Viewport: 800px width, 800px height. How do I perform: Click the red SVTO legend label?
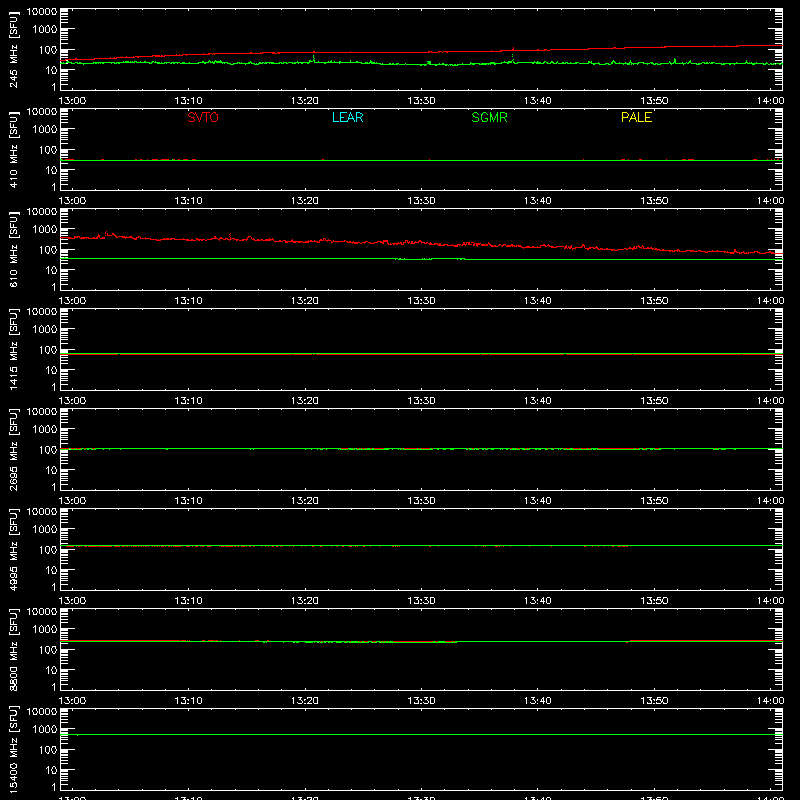click(203, 117)
